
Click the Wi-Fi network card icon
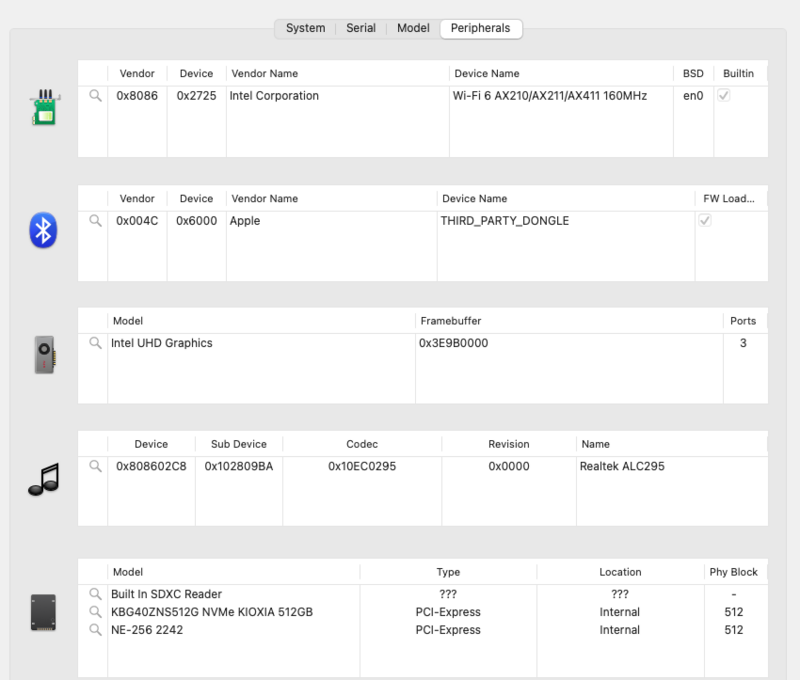click(x=42, y=108)
